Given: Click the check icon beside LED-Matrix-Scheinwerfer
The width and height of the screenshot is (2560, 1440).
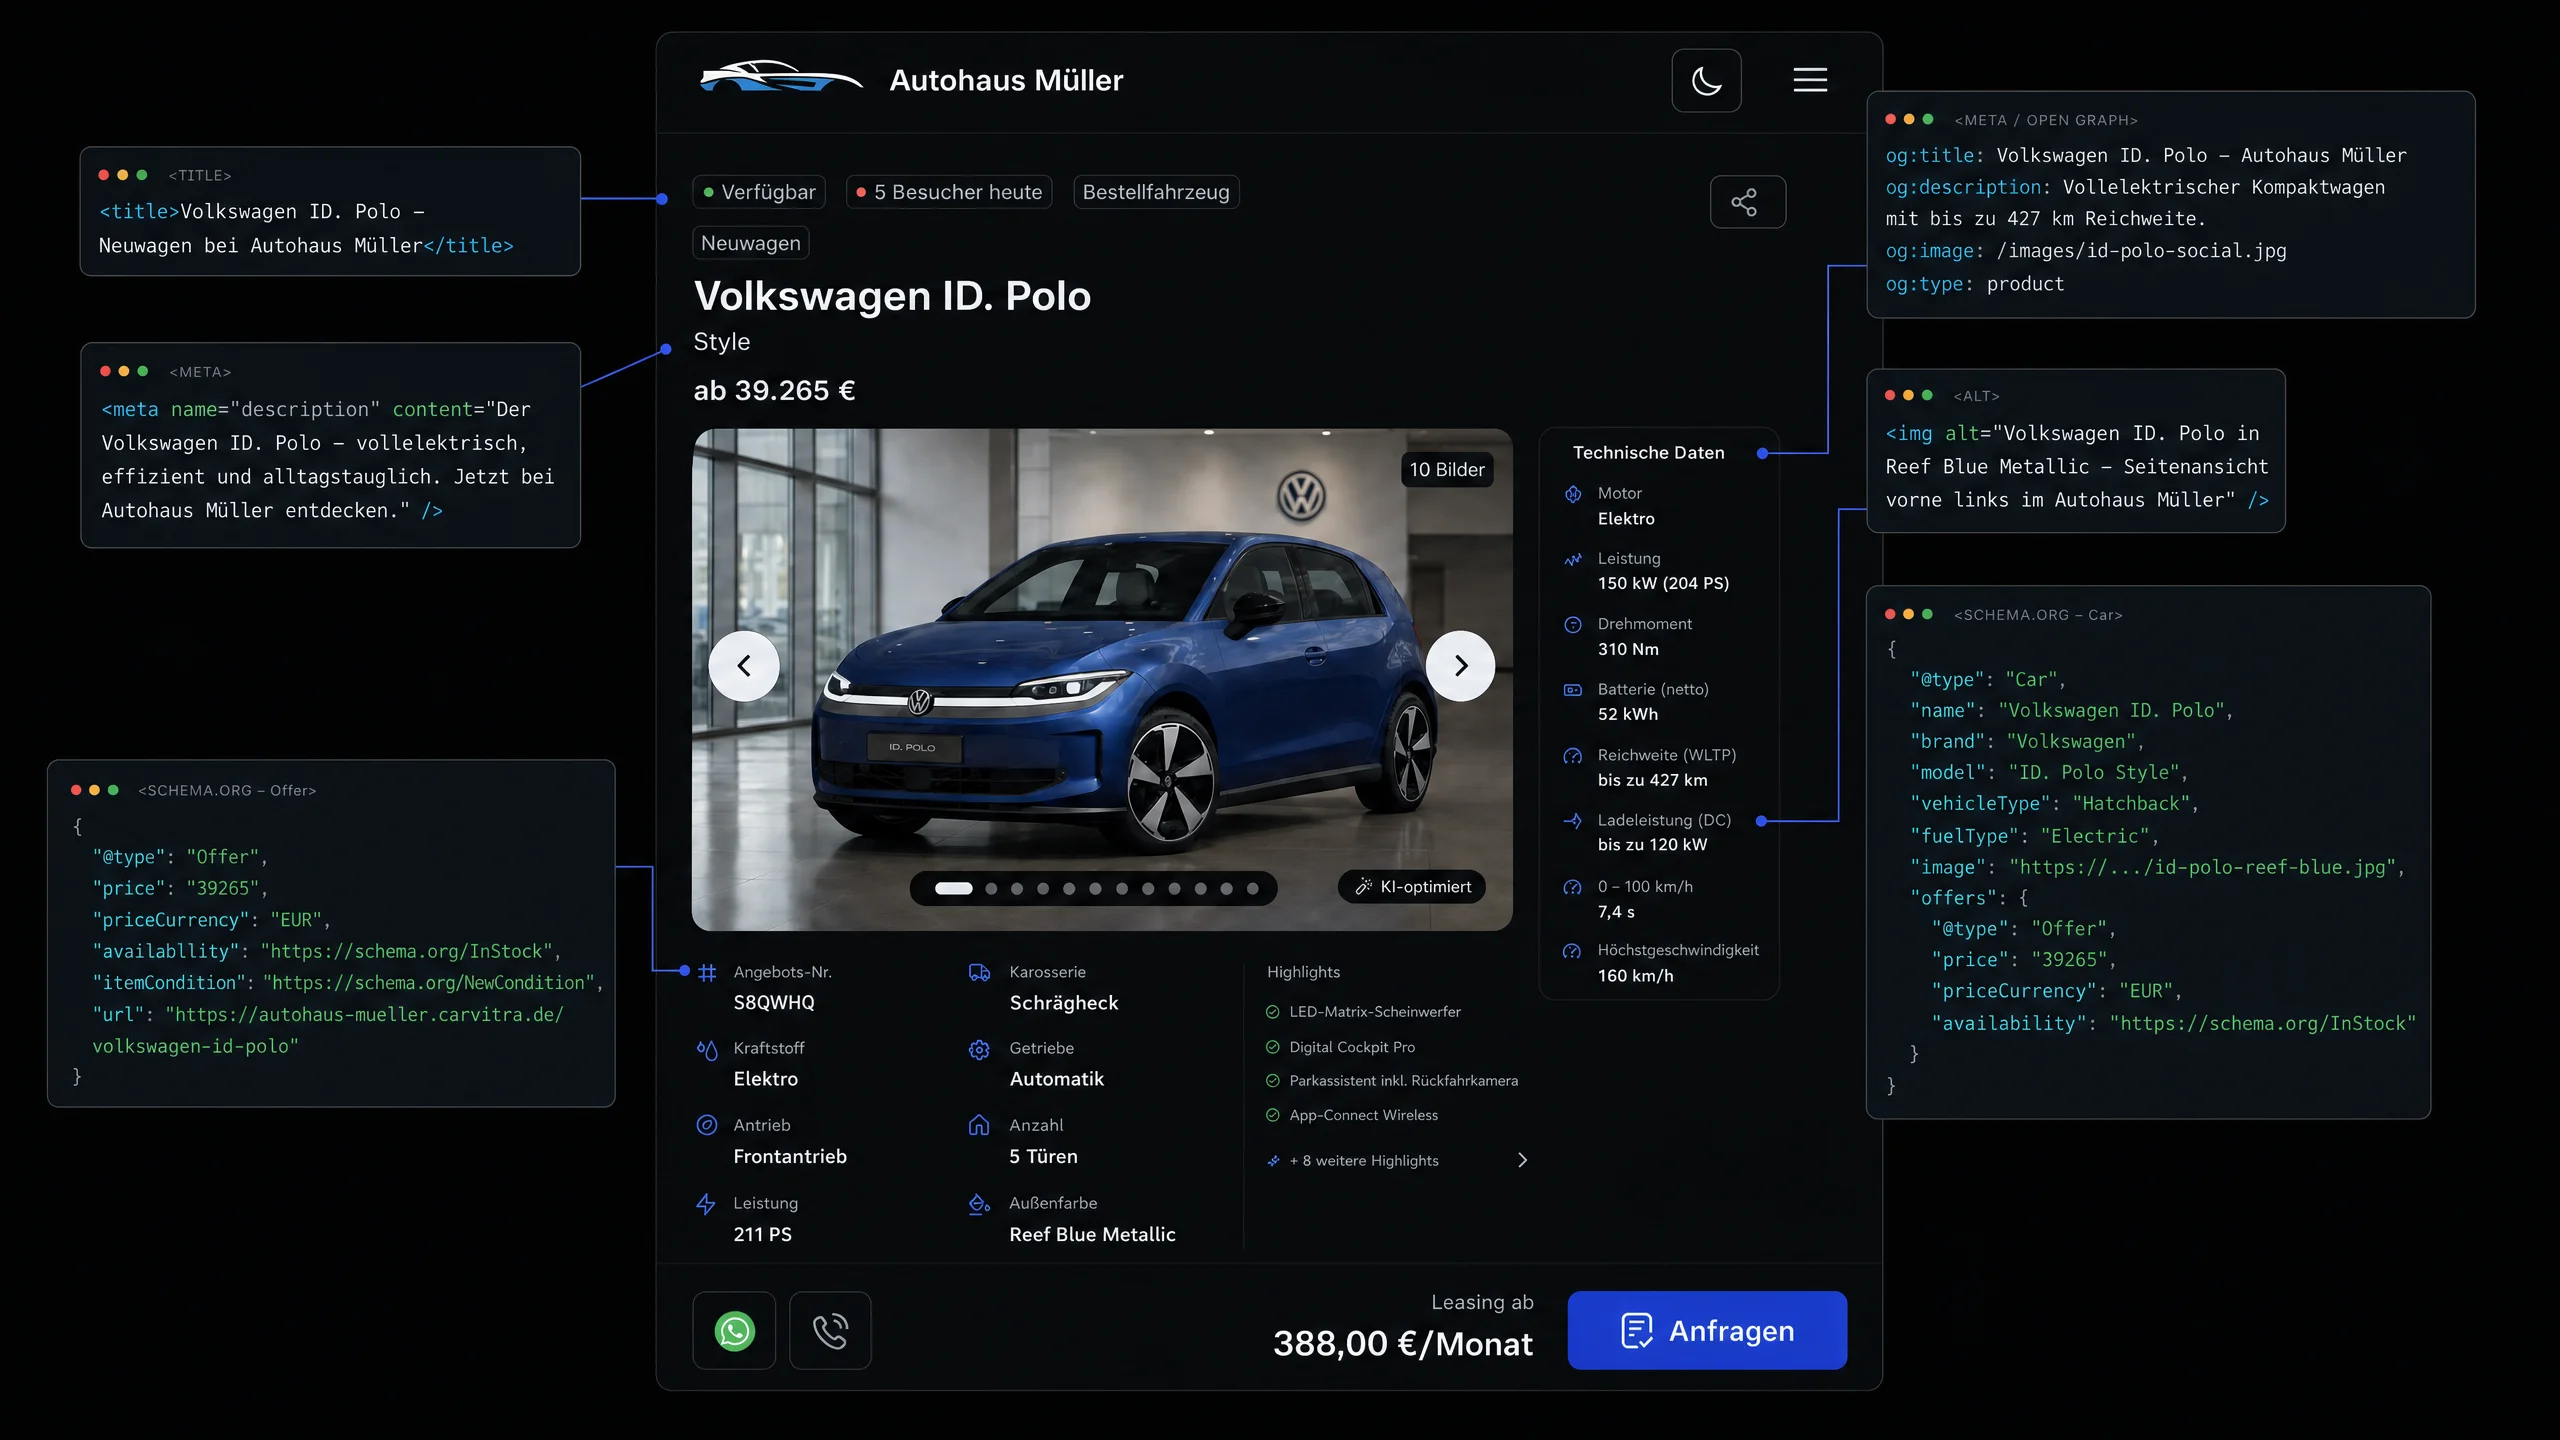Looking at the screenshot, I should pyautogui.click(x=1273, y=1012).
